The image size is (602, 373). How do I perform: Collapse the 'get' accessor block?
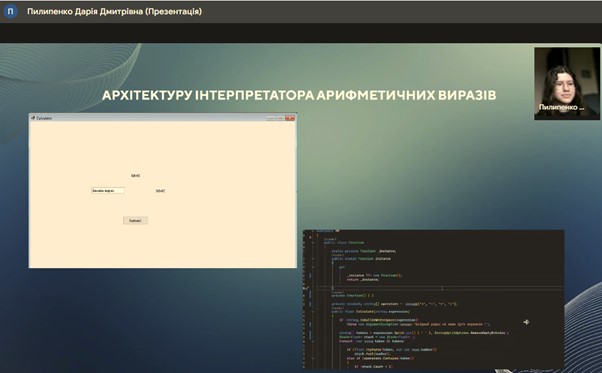pyautogui.click(x=313, y=267)
